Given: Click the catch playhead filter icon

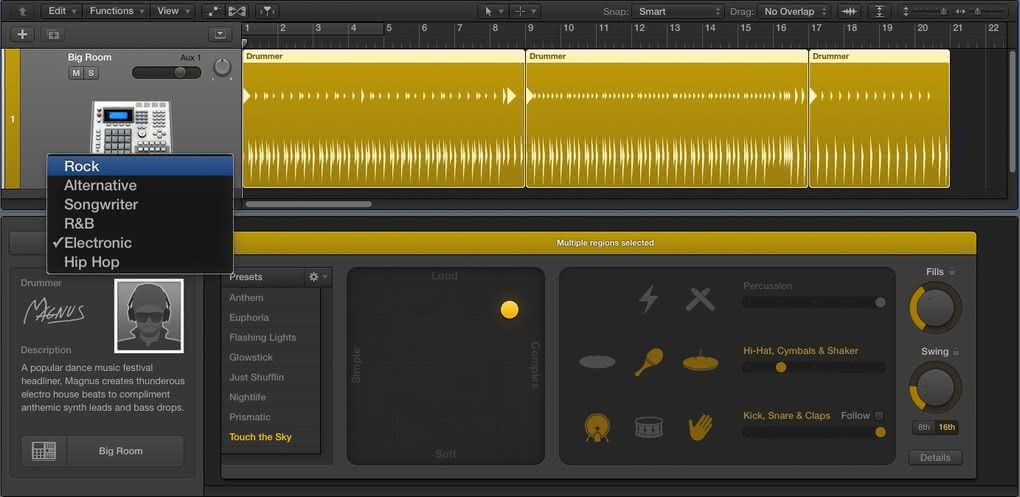Looking at the screenshot, I should (266, 11).
